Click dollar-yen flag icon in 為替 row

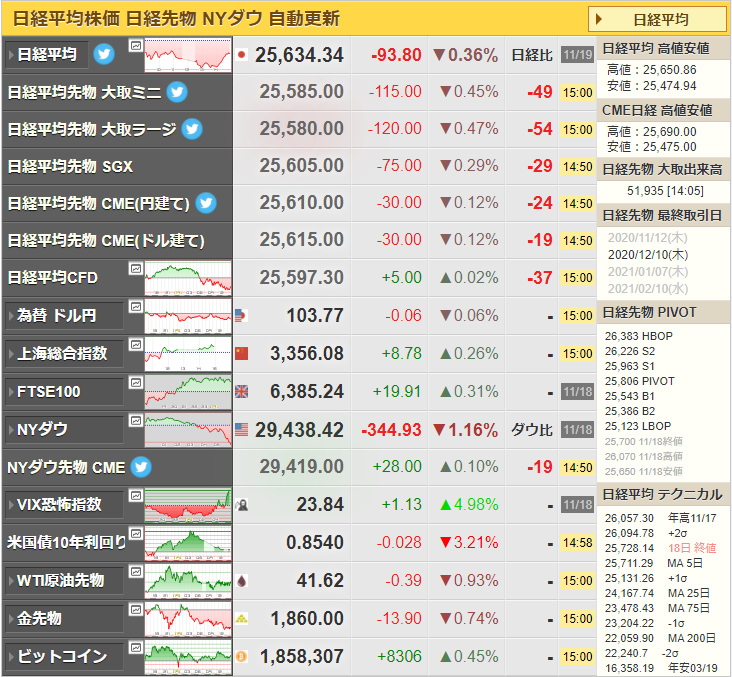click(241, 316)
